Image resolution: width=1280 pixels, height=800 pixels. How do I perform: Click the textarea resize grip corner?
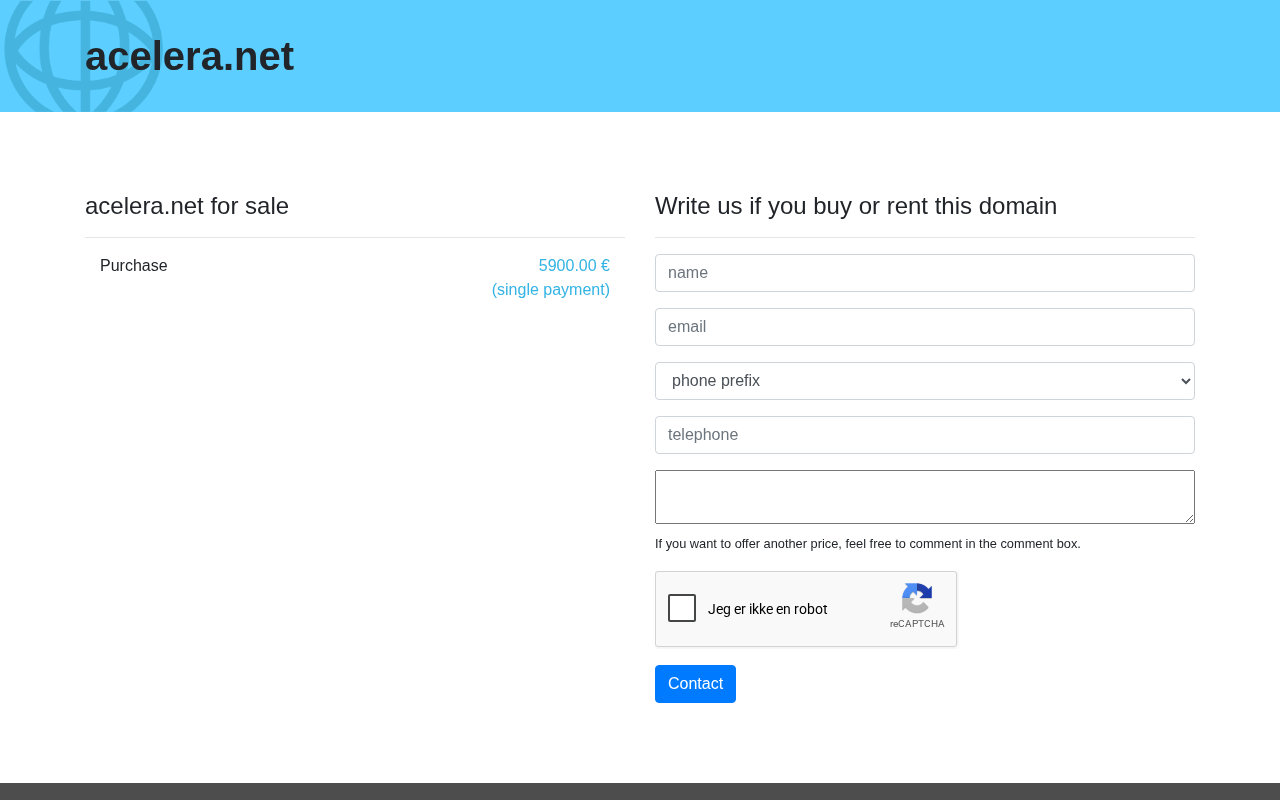1188,517
